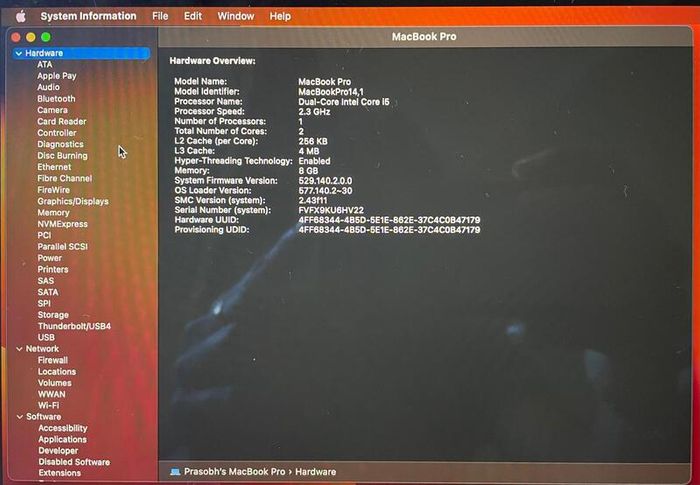Viewport: 700px width, 485px height.
Task: Select Volumes in the sidebar
Action: pos(54,383)
